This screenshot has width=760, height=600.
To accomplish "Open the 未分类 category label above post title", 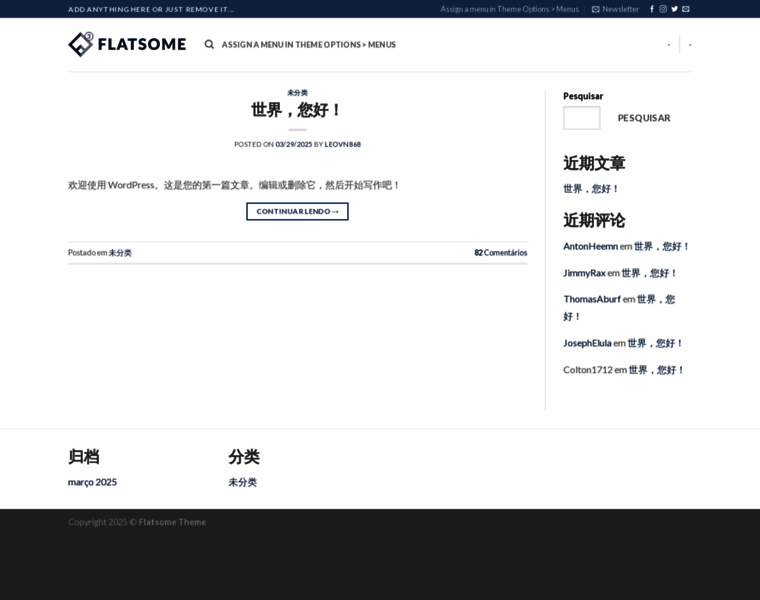I will point(297,92).
